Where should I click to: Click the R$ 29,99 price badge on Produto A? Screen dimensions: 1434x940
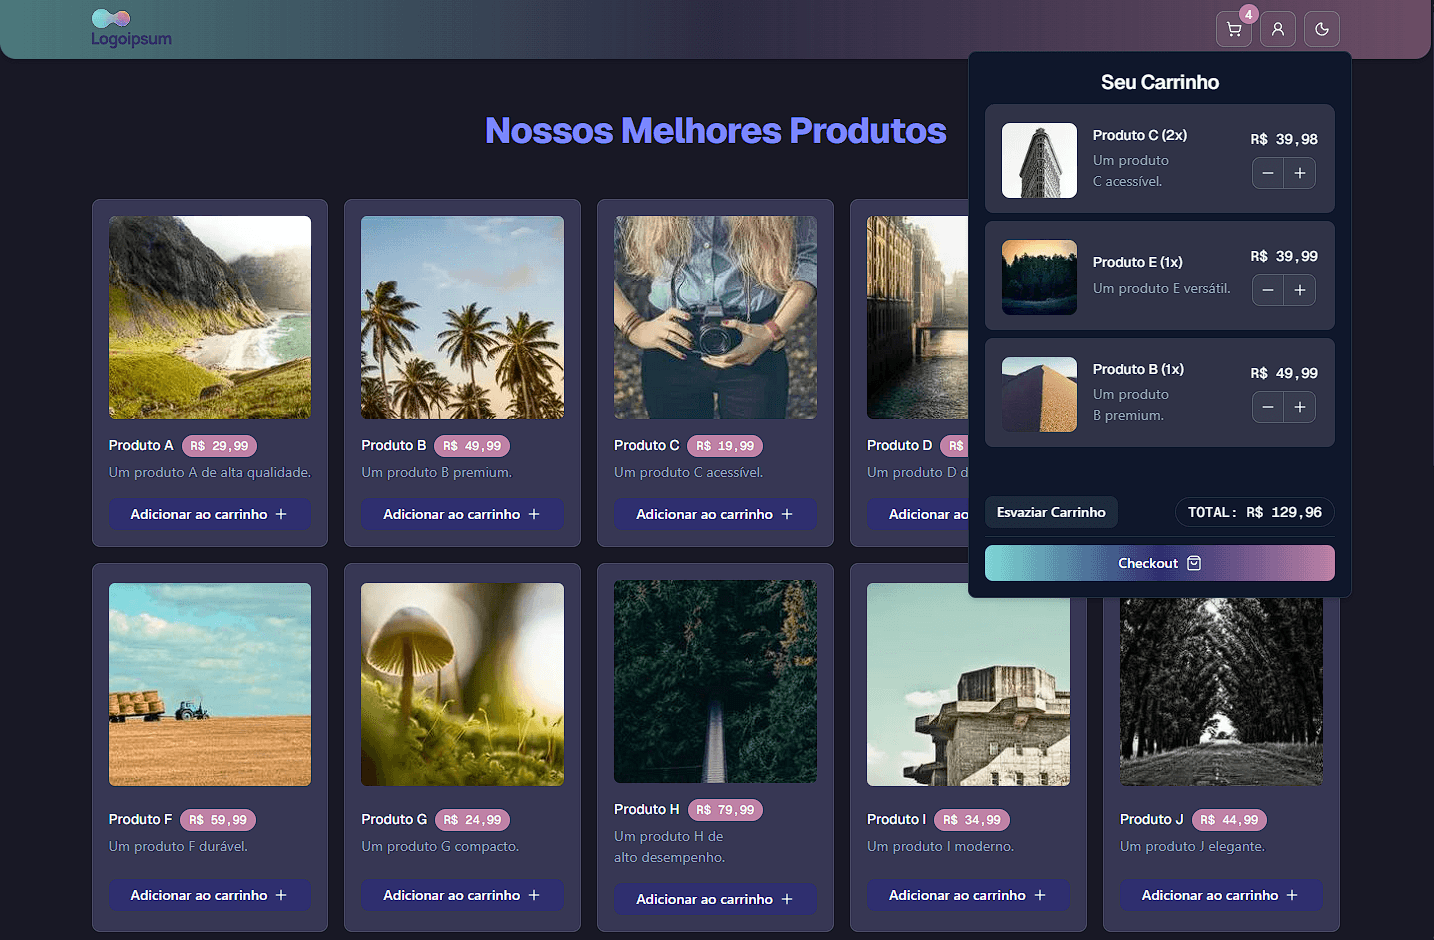click(x=220, y=445)
